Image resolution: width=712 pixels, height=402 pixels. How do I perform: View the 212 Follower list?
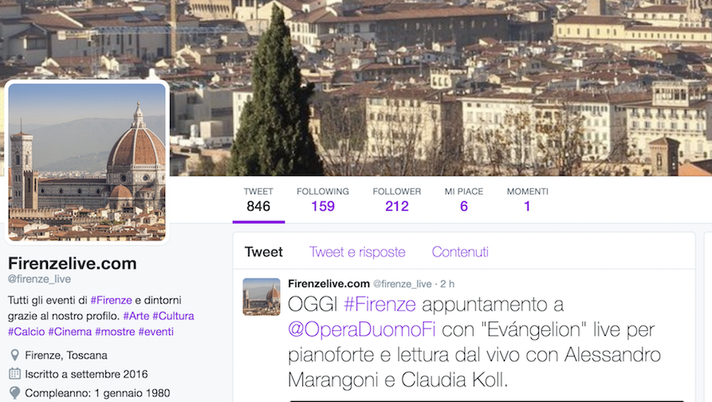pos(397,200)
